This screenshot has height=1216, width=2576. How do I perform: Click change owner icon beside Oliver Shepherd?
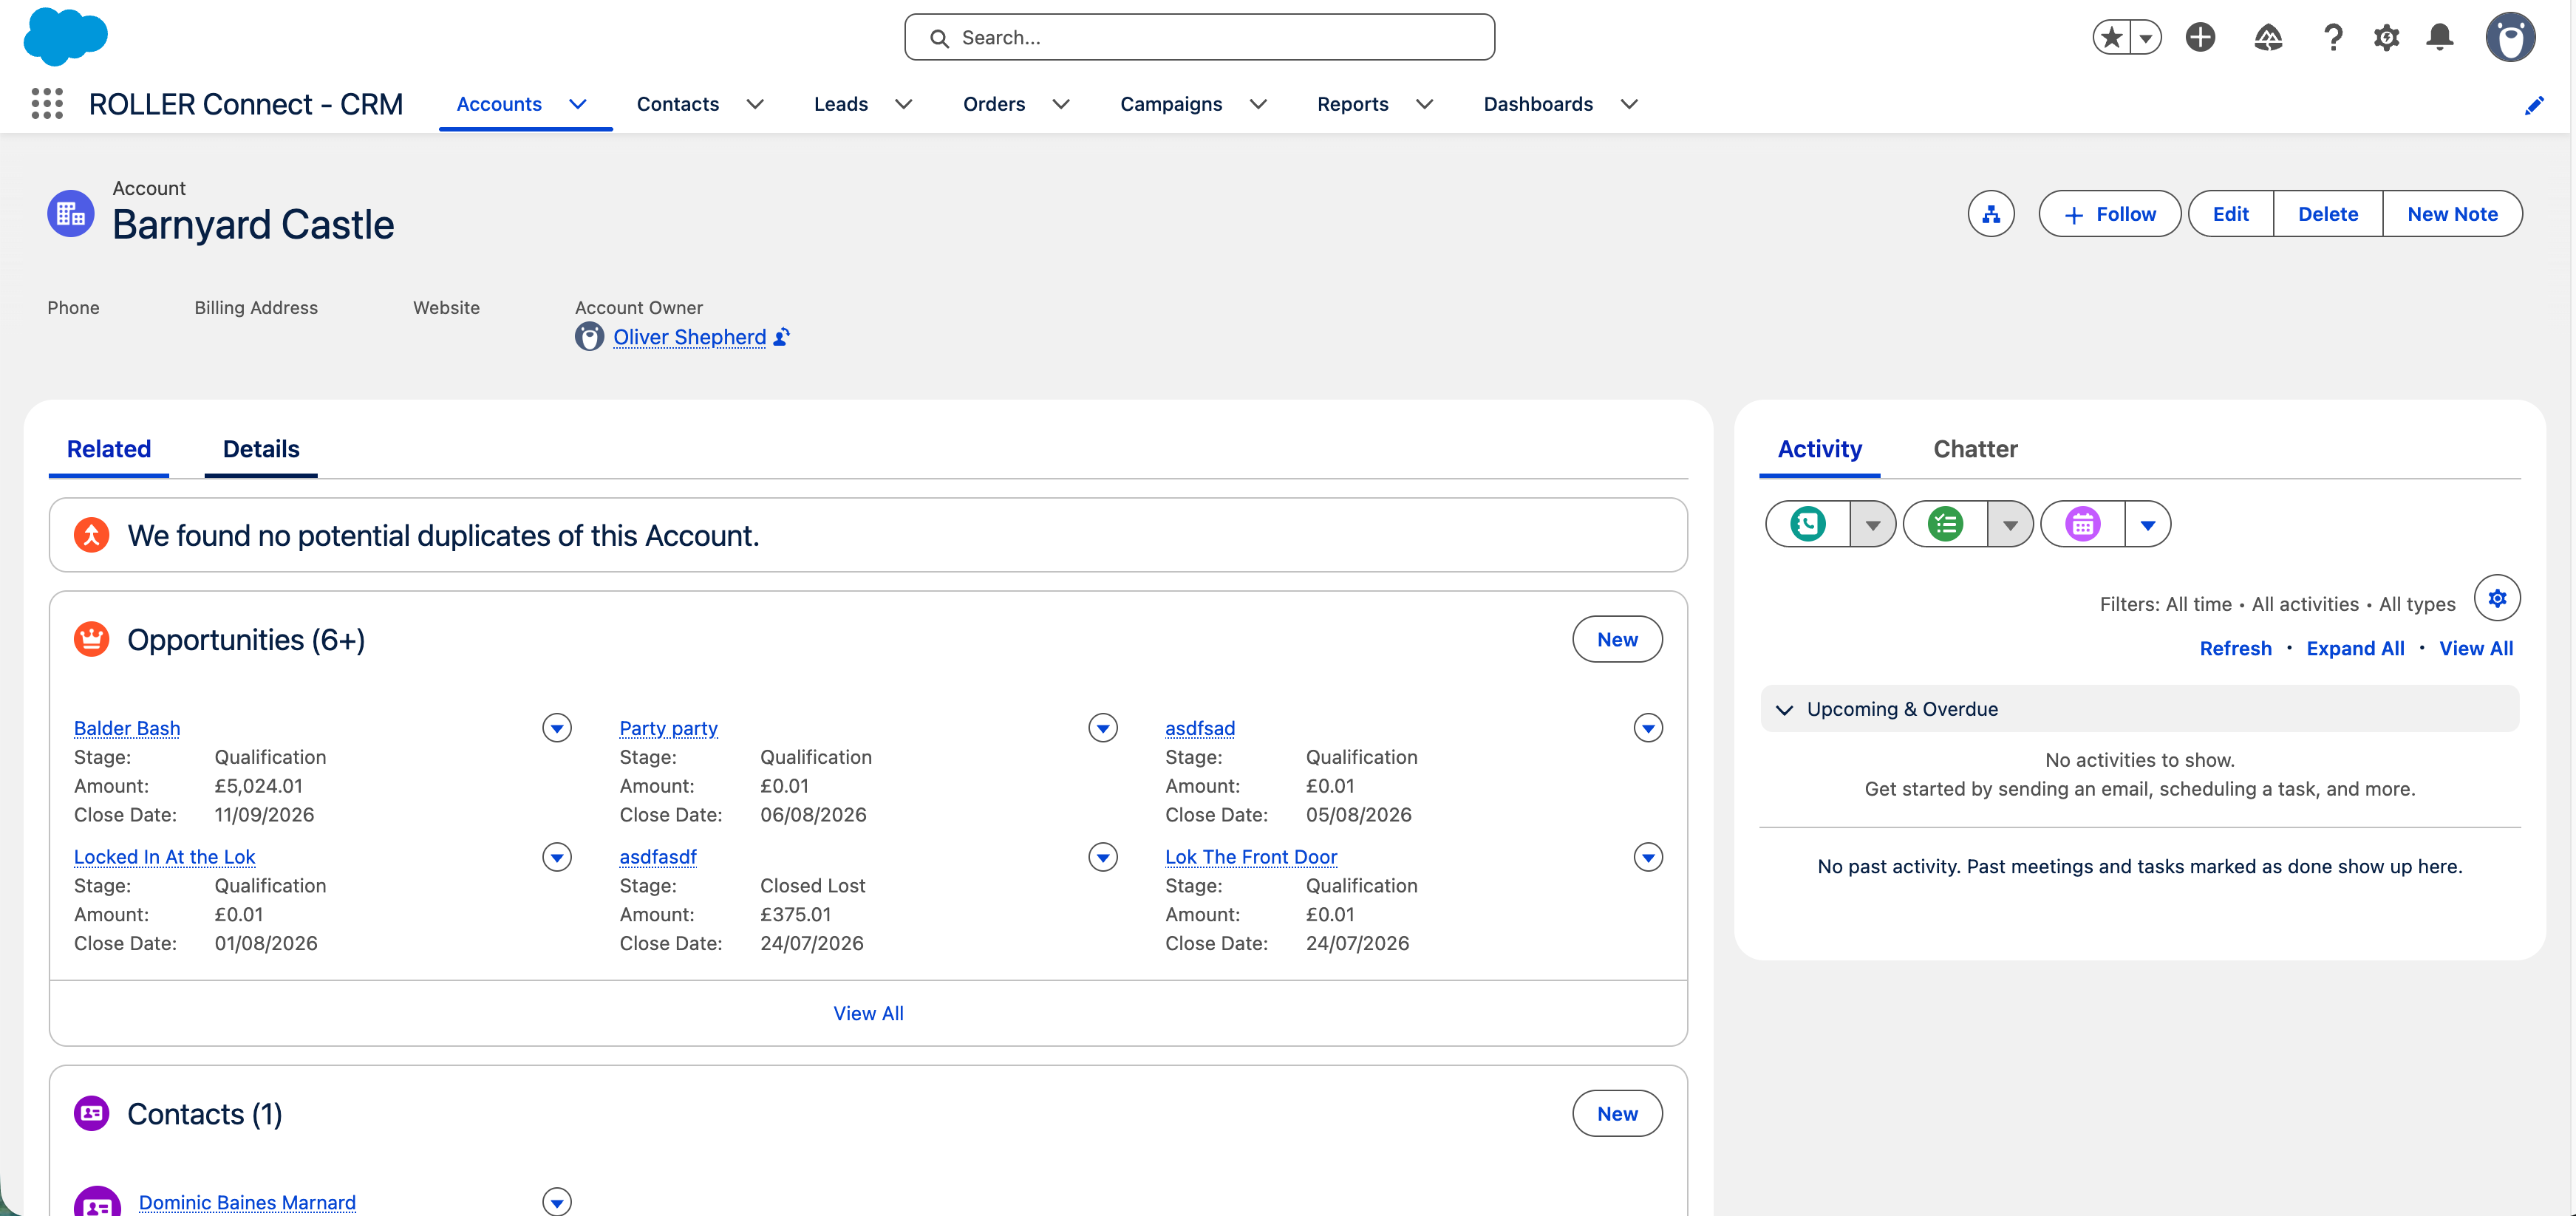782,337
